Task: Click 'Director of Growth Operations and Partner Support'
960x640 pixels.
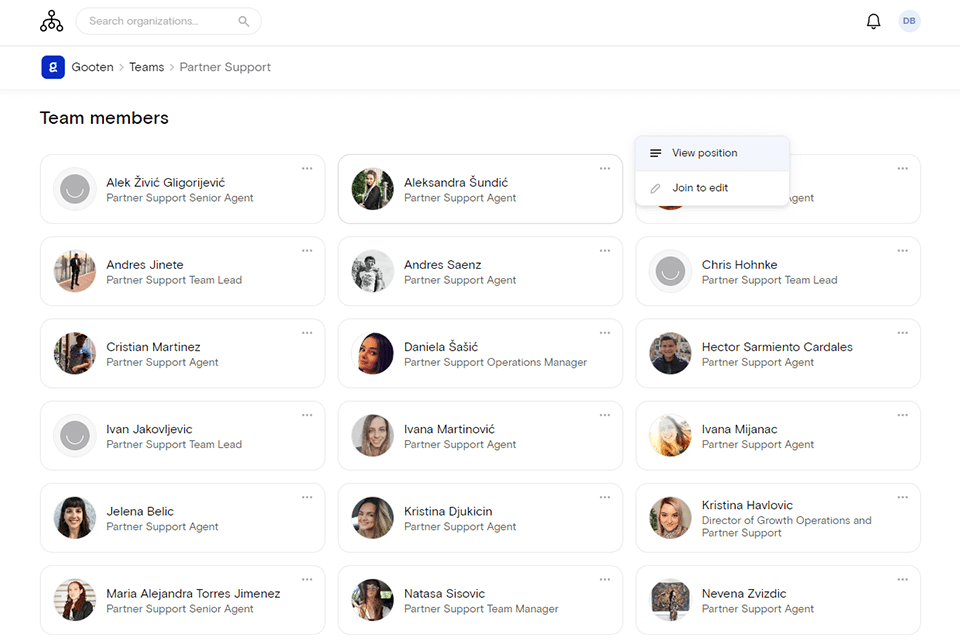Action: pos(786,527)
